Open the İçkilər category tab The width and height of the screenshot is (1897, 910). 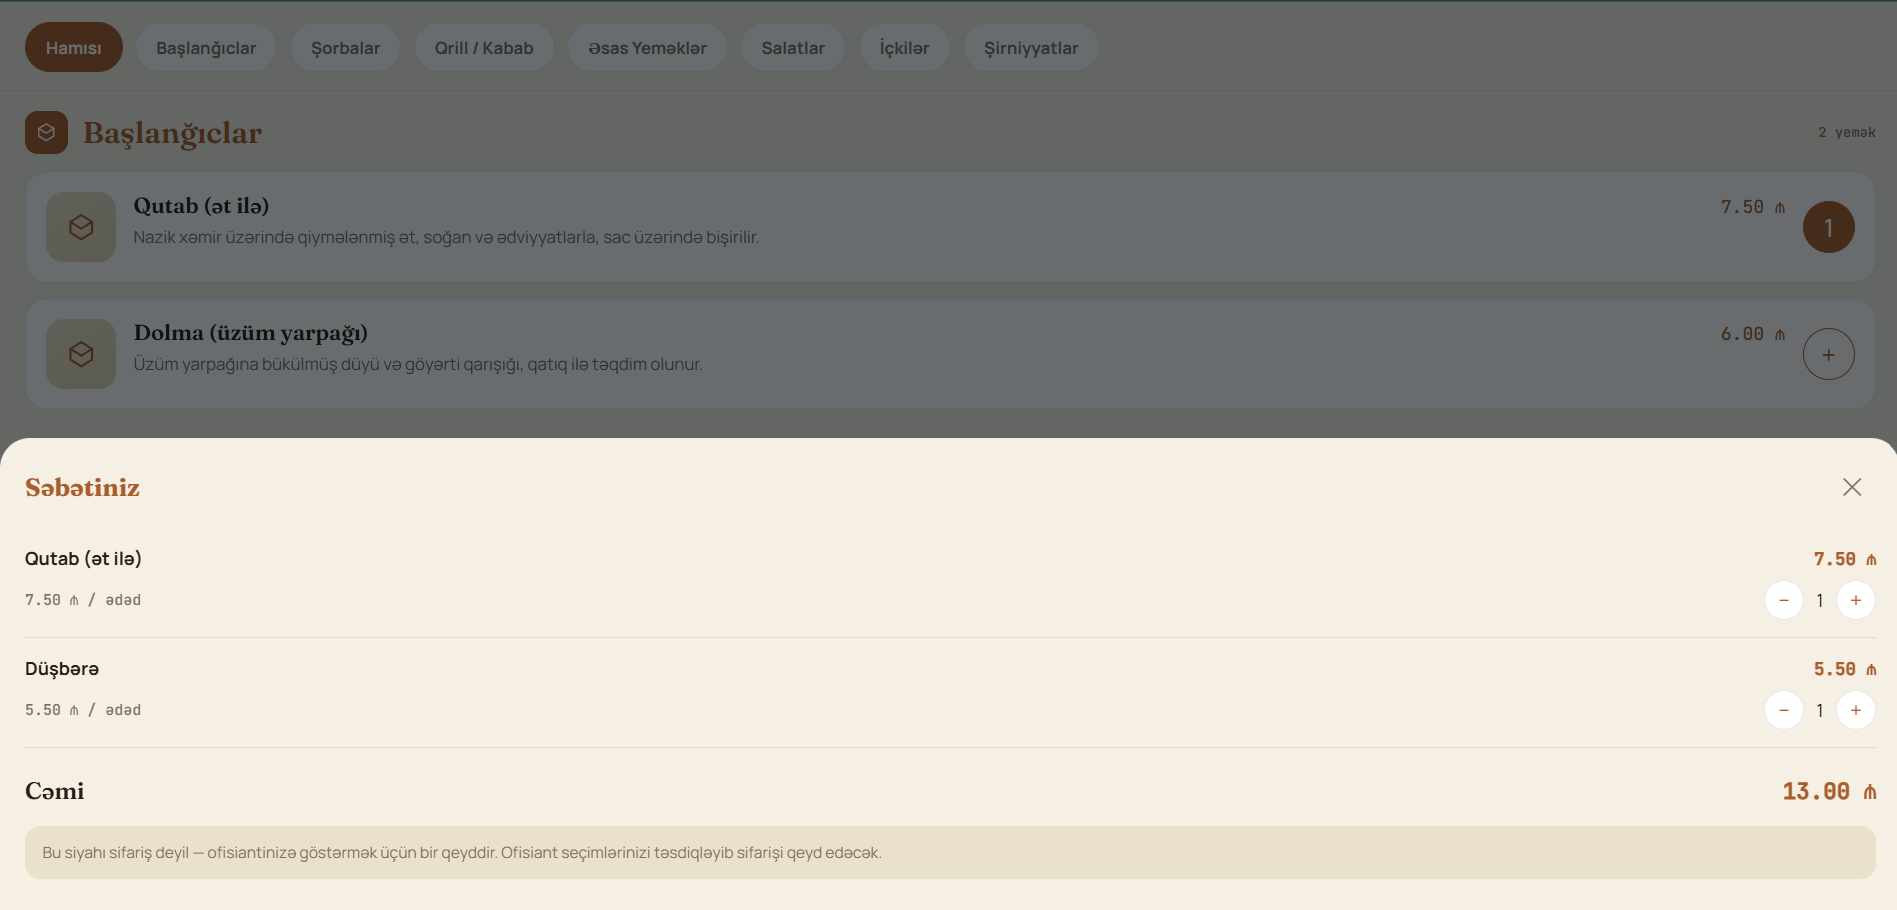coord(905,48)
